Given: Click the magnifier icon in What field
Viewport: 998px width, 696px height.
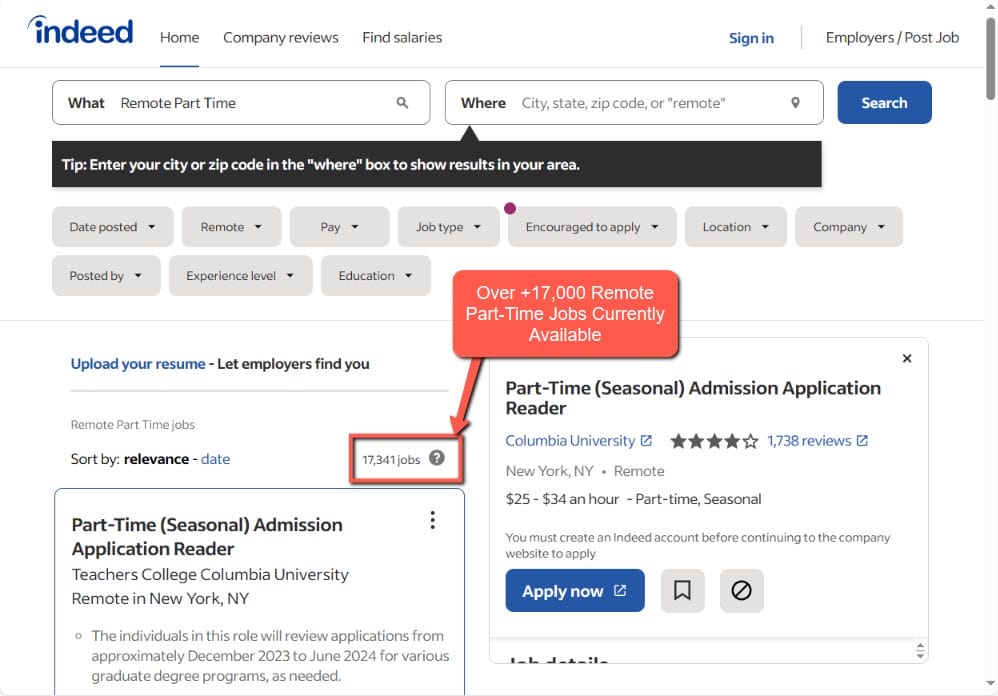Looking at the screenshot, I should click(x=402, y=103).
